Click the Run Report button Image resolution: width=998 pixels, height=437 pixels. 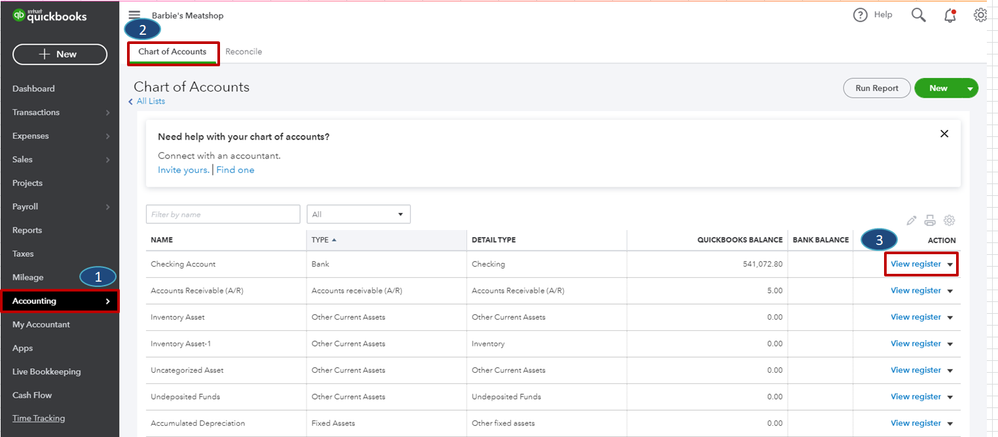pyautogui.click(x=876, y=88)
